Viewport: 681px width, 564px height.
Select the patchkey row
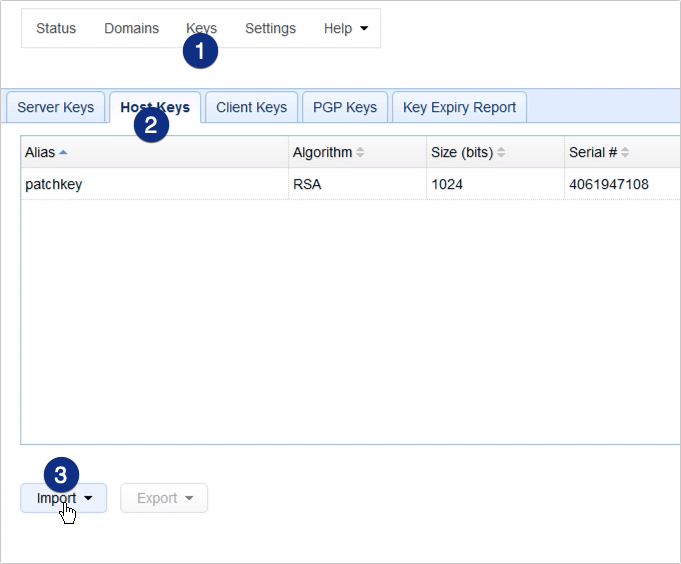tap(54, 184)
